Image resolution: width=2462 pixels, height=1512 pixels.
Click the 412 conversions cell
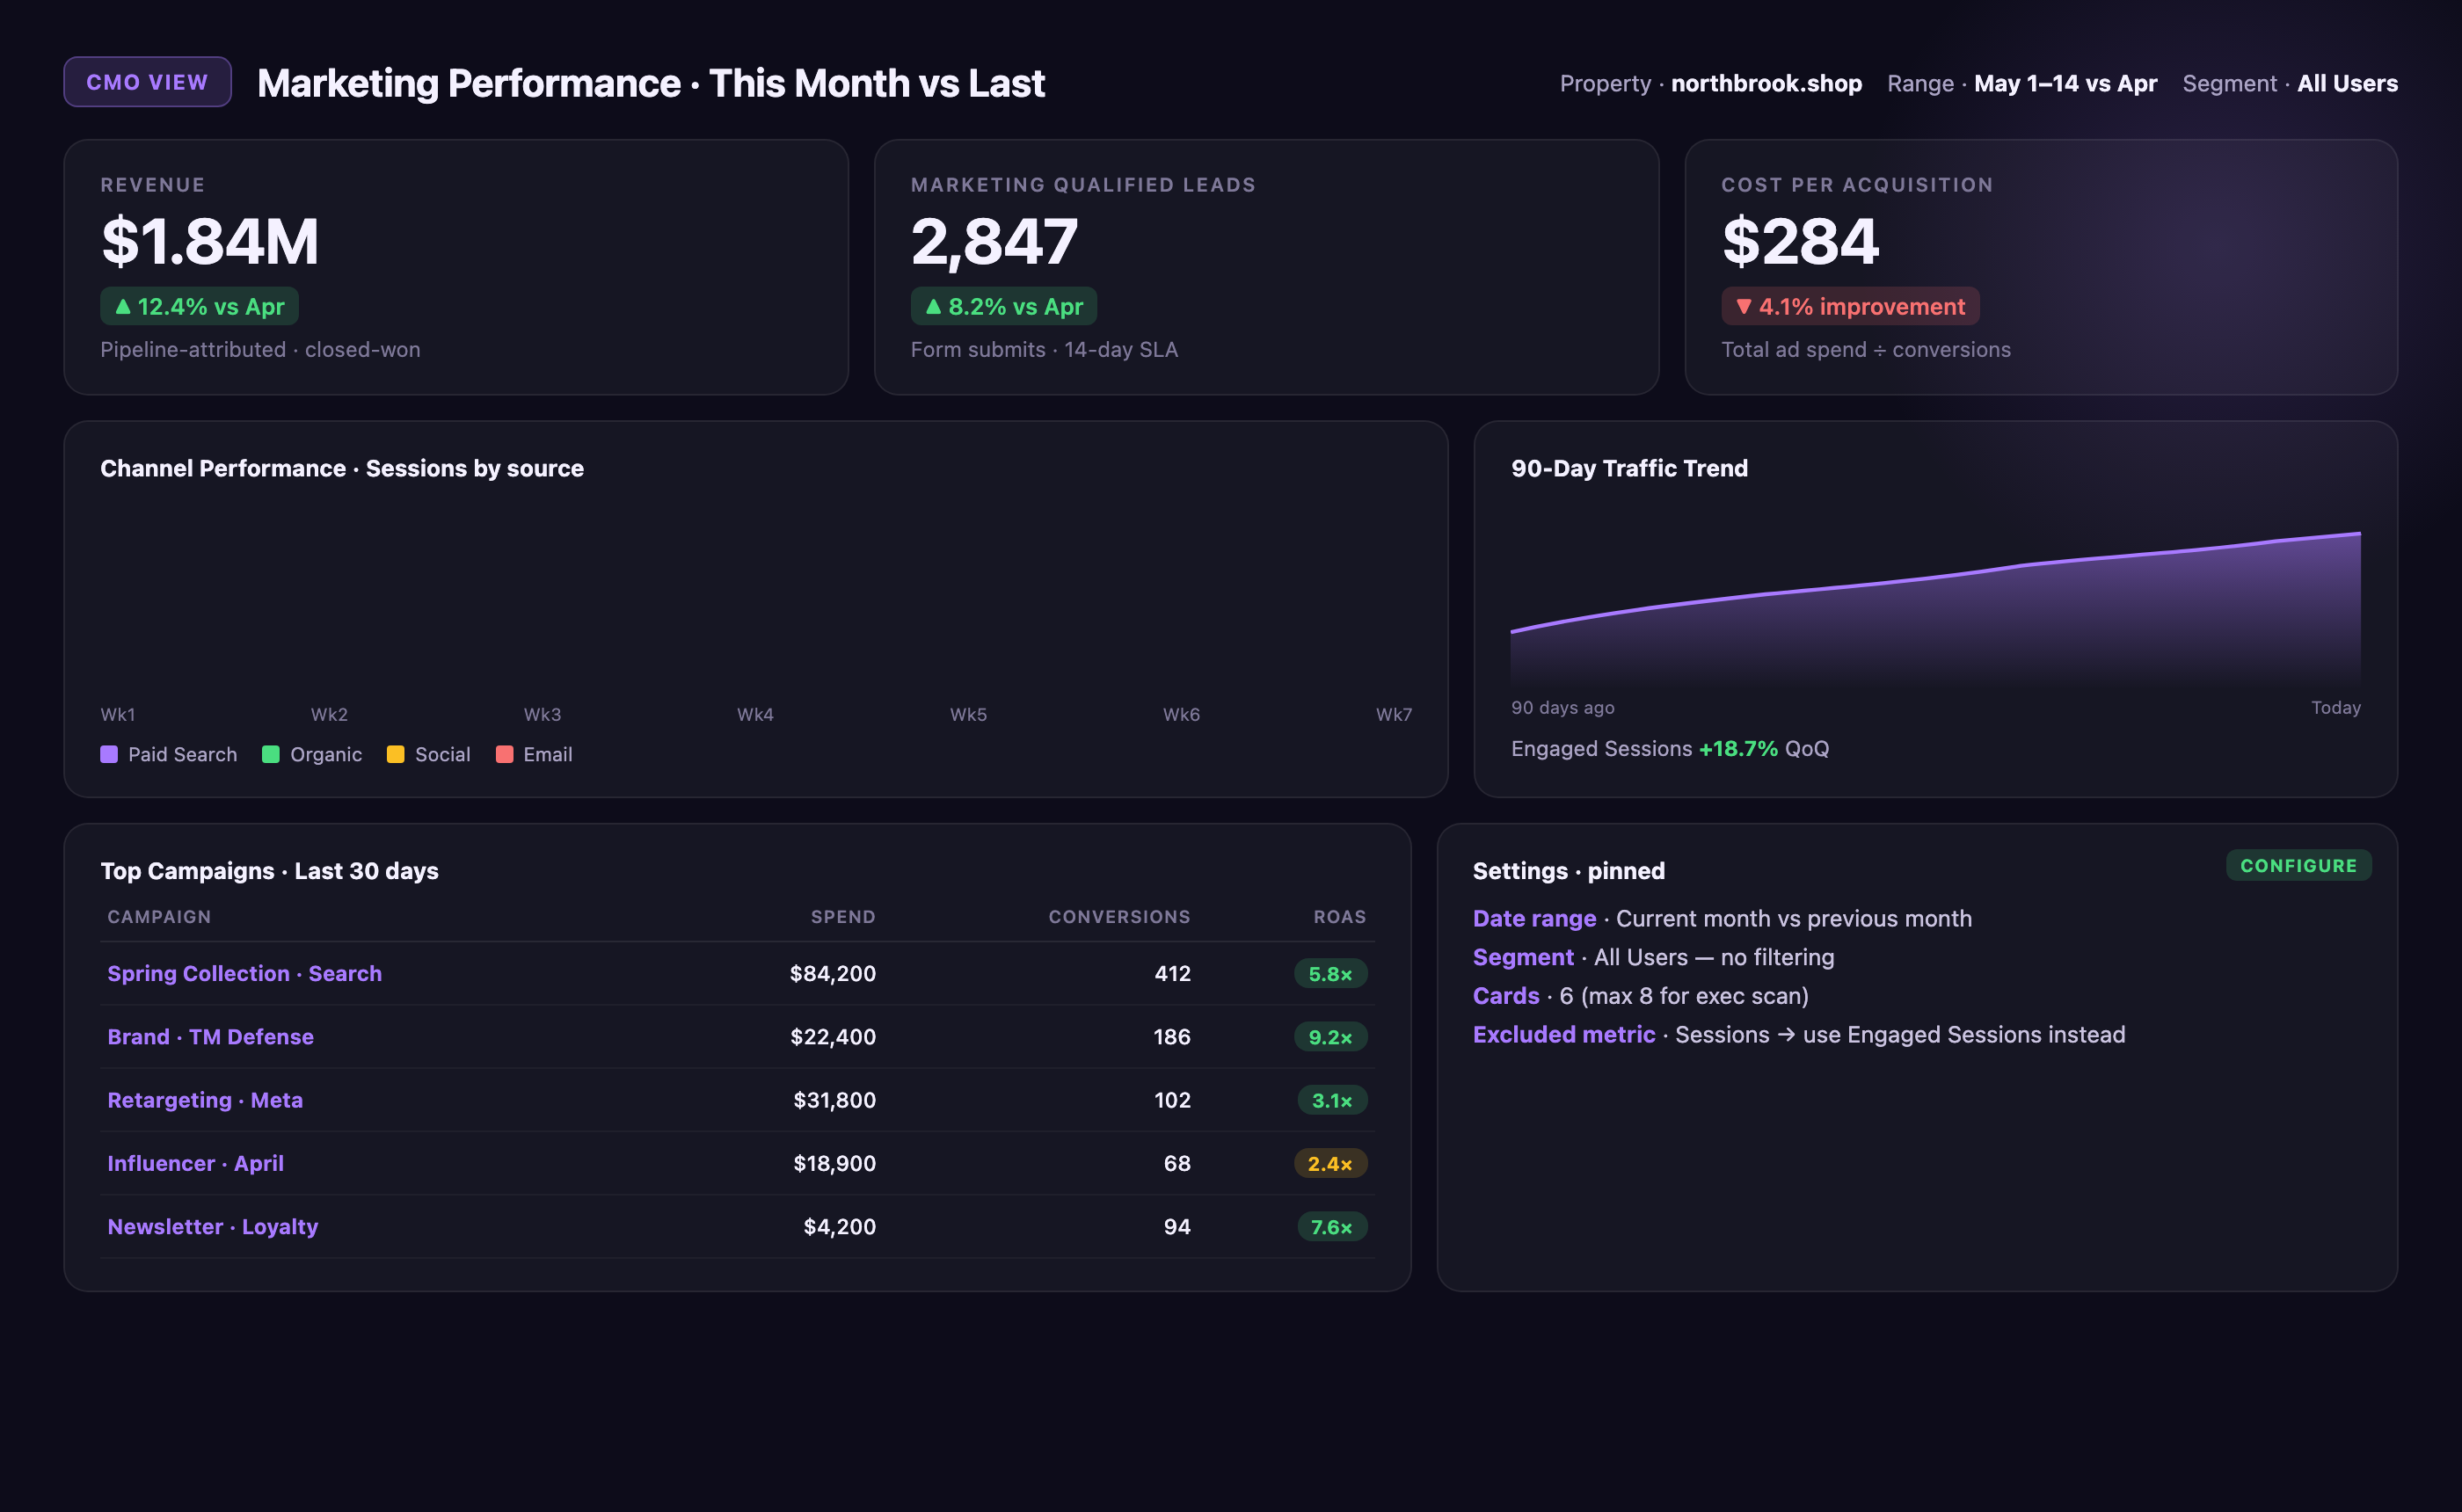pyautogui.click(x=1172, y=973)
